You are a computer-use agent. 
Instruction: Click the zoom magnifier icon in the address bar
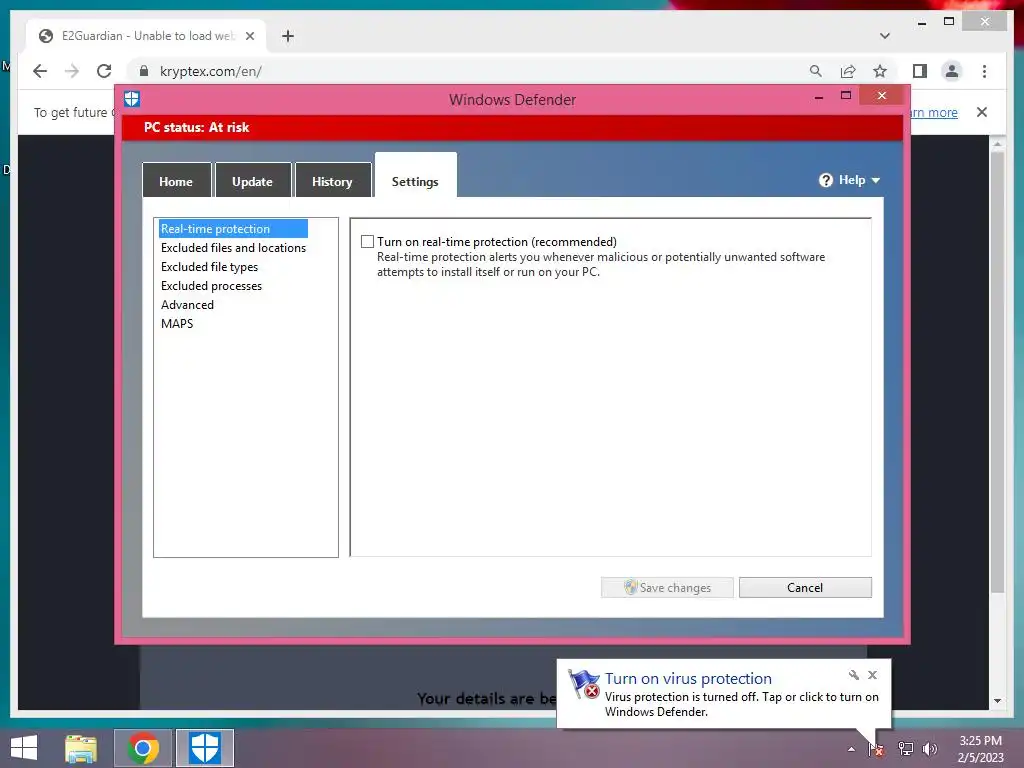point(816,71)
